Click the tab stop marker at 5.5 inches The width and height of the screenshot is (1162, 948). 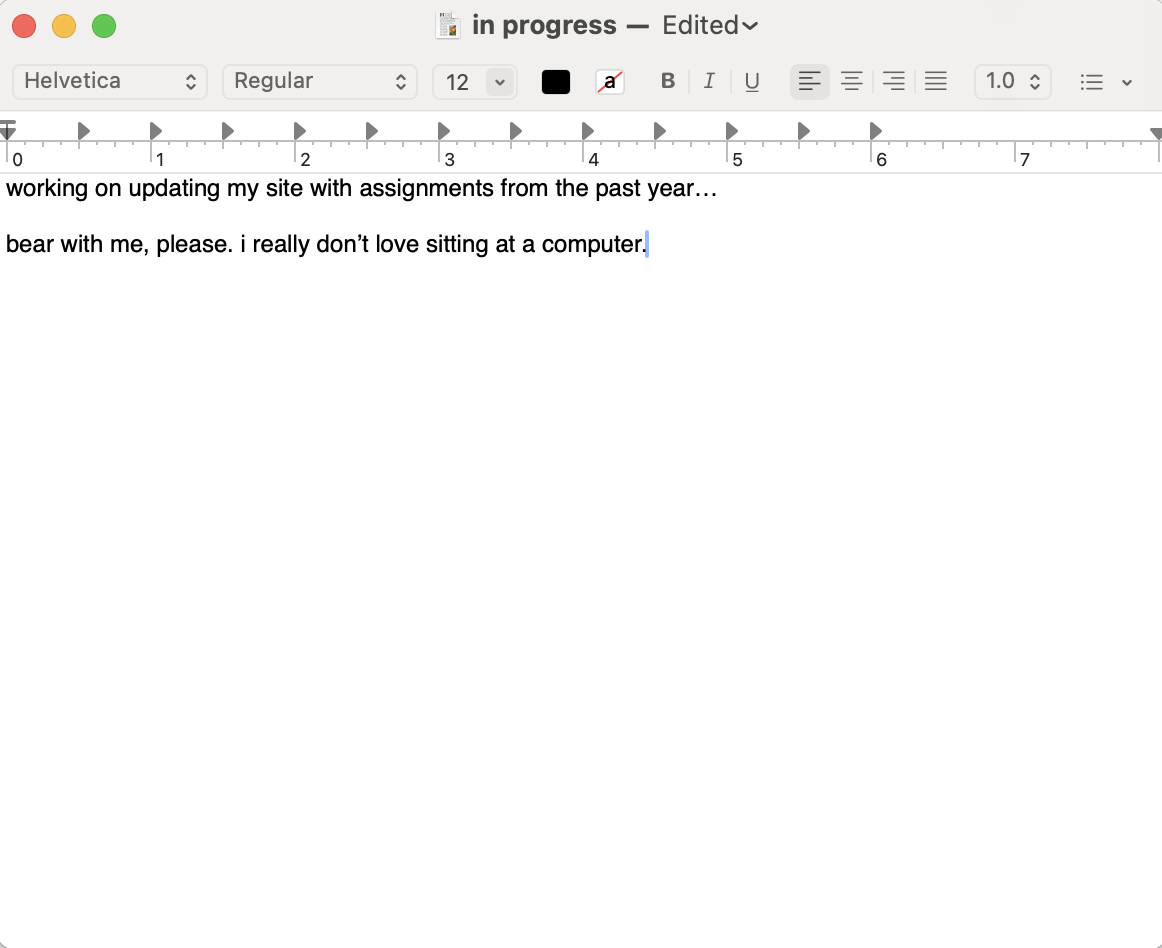[803, 131]
